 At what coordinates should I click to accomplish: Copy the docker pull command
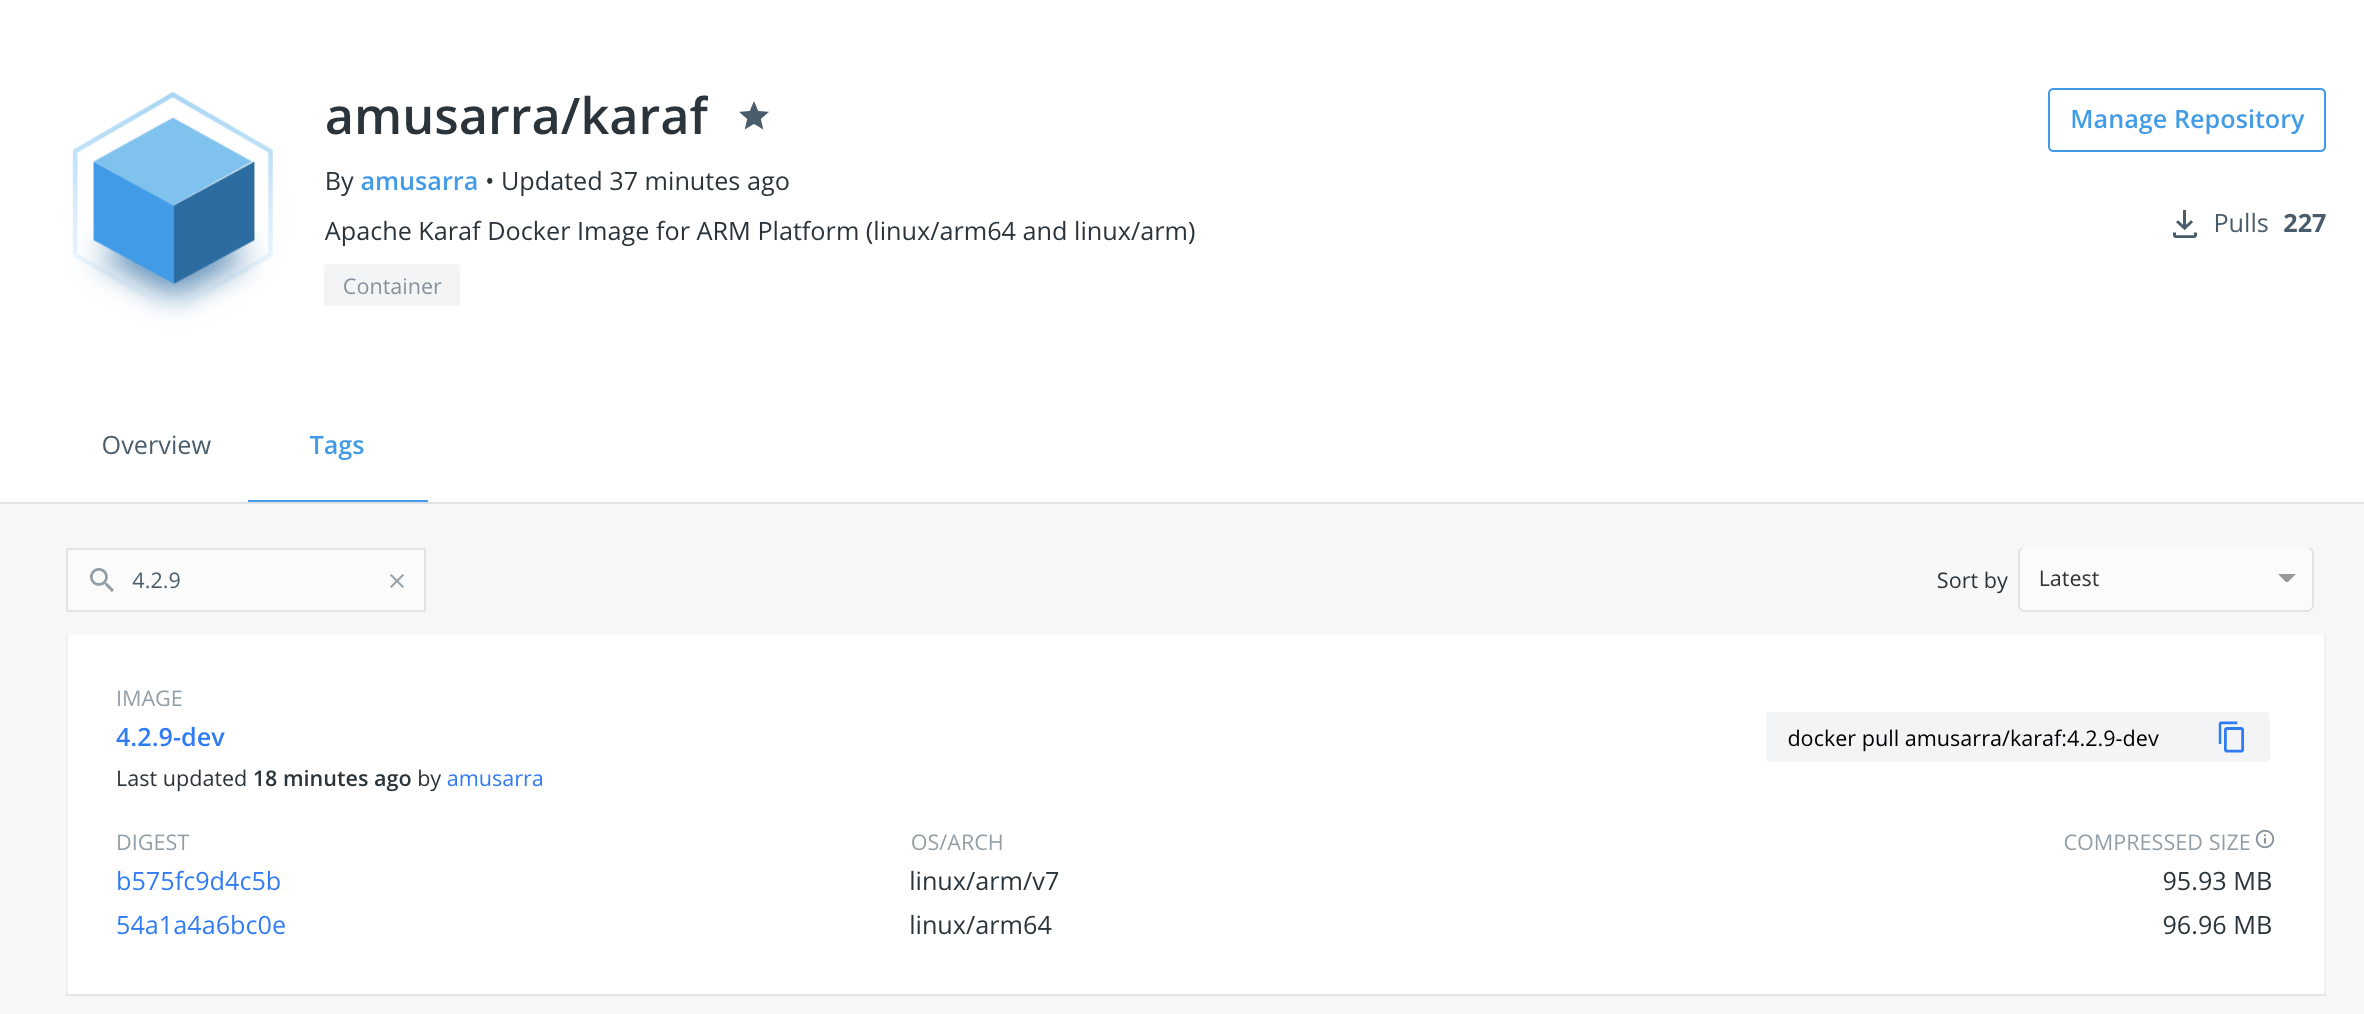(x=2231, y=737)
